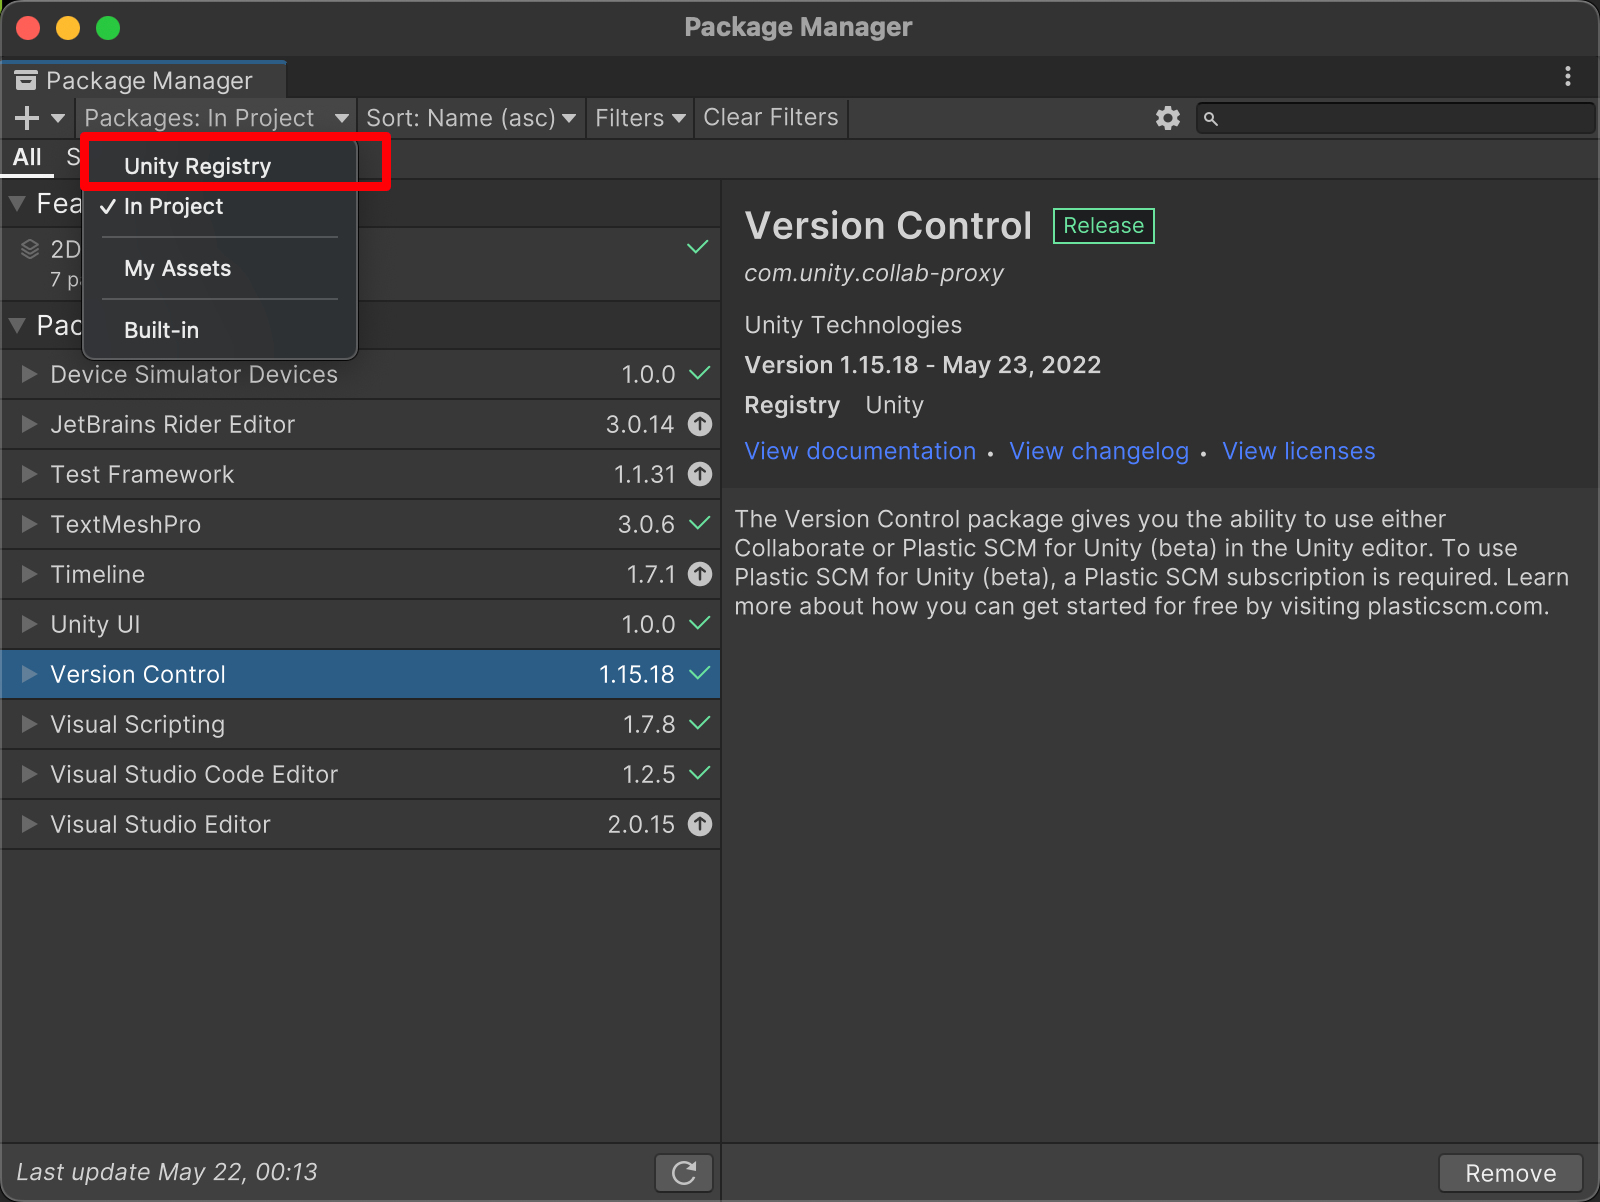Select the Visual Studio Code Editor package
The image size is (1600, 1202).
coord(360,774)
